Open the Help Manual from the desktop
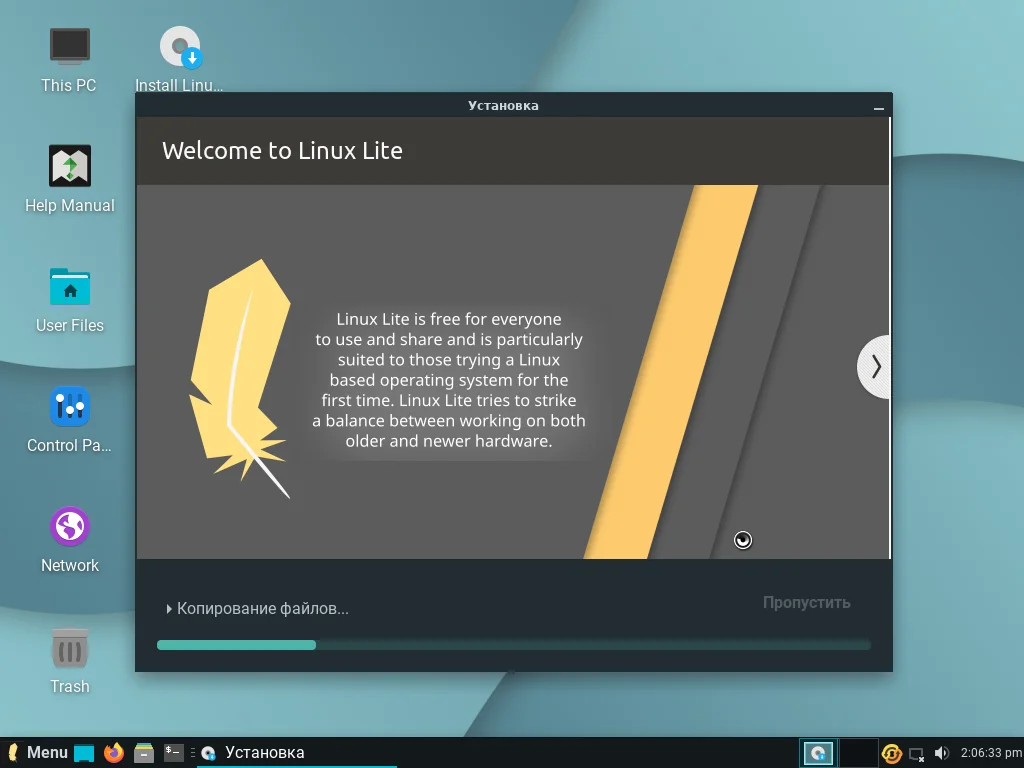This screenshot has height=768, width=1024. coord(69,167)
